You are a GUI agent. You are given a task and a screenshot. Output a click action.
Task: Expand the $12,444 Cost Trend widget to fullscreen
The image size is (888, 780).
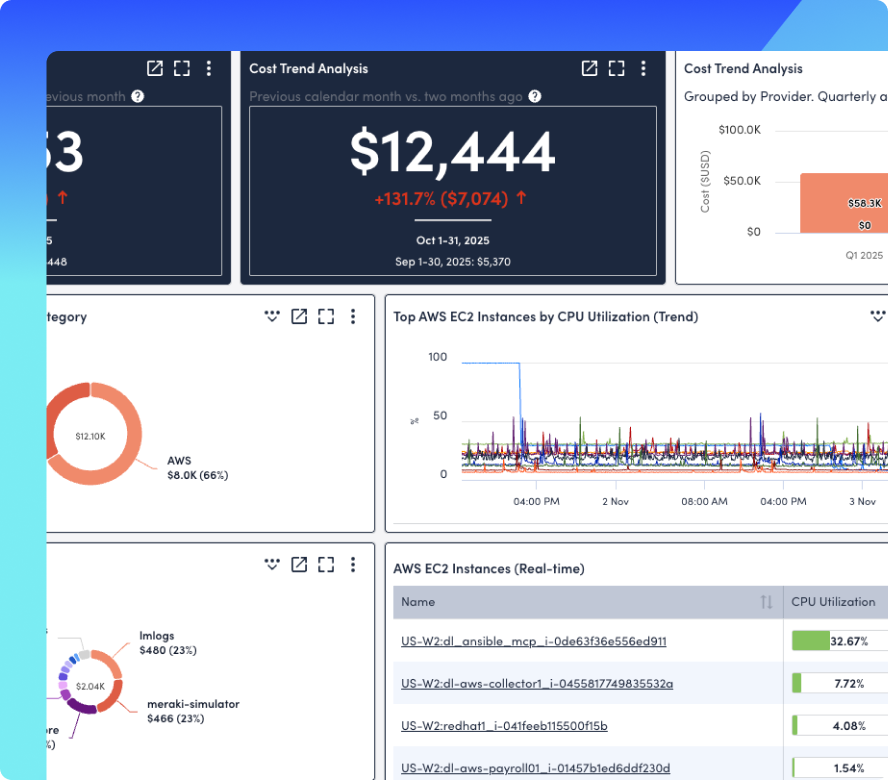click(x=617, y=68)
